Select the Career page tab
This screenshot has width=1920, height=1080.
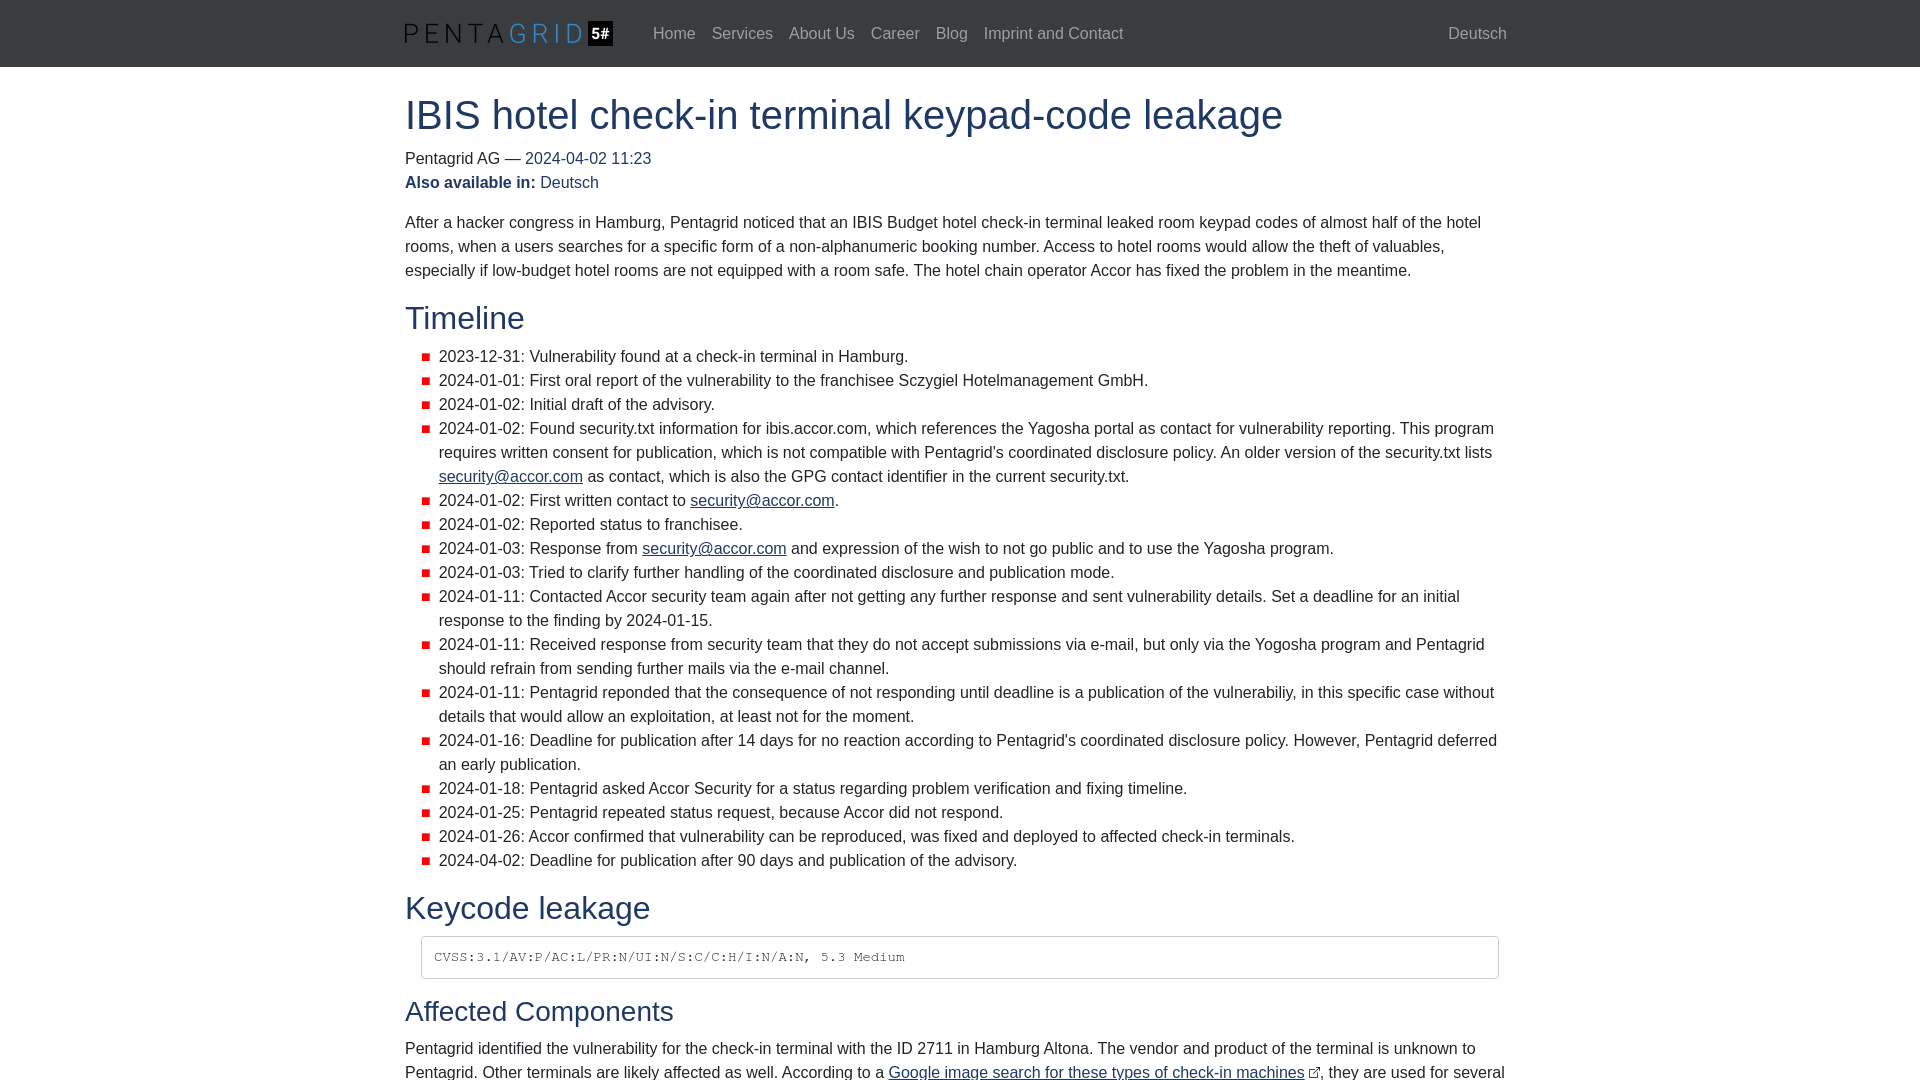coord(895,33)
